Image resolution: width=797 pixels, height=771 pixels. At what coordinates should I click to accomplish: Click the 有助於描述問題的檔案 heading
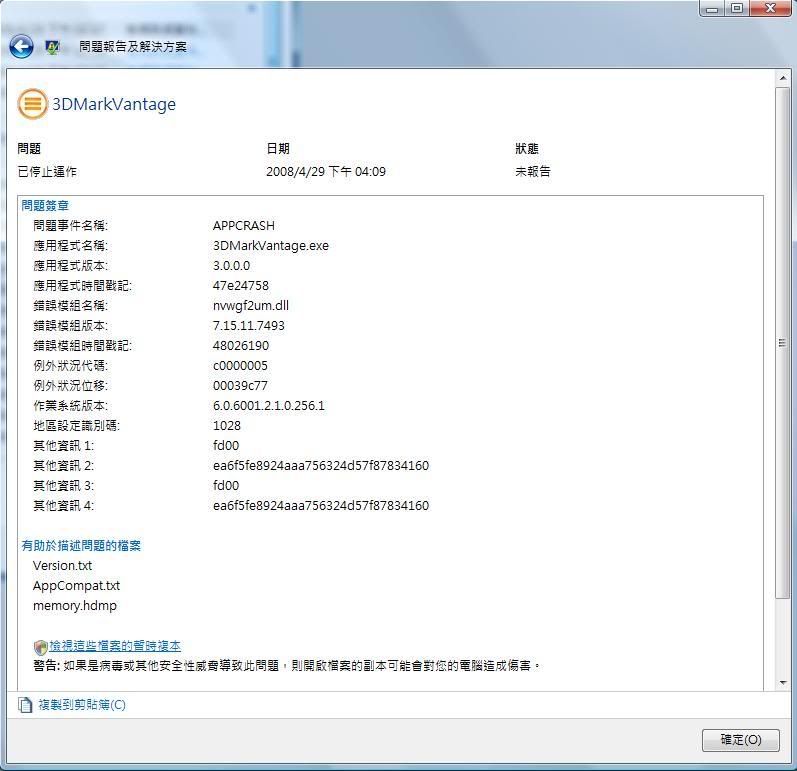click(x=81, y=545)
